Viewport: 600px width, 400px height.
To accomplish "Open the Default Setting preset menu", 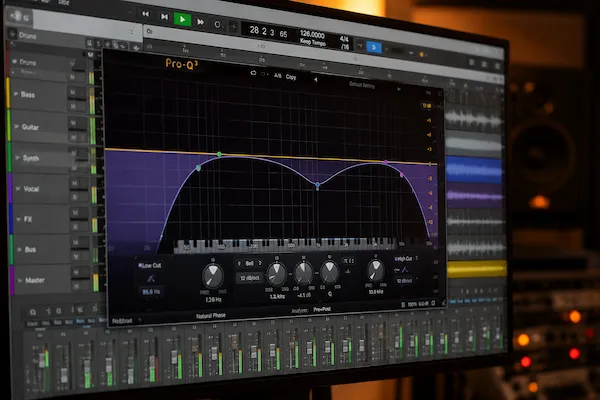I will [362, 85].
